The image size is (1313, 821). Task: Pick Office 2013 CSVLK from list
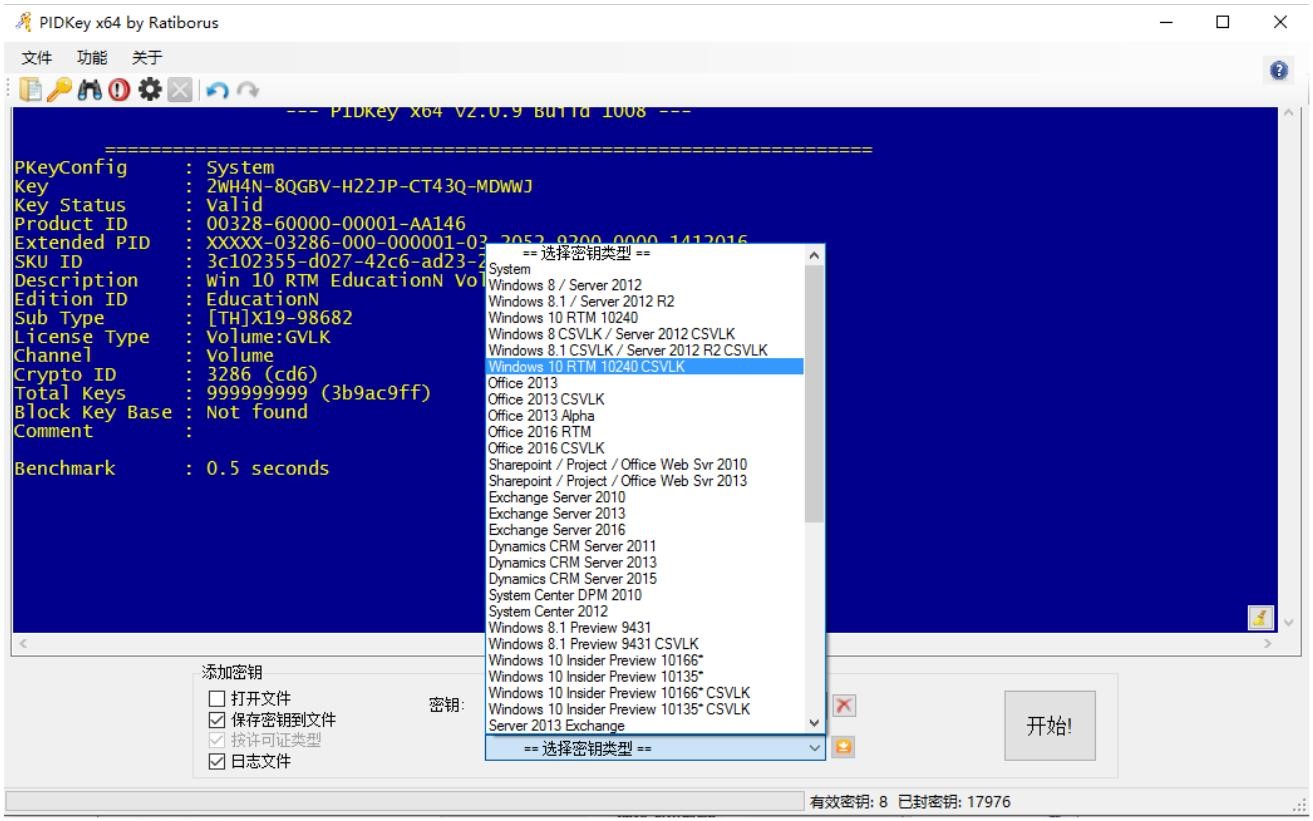tap(645, 399)
